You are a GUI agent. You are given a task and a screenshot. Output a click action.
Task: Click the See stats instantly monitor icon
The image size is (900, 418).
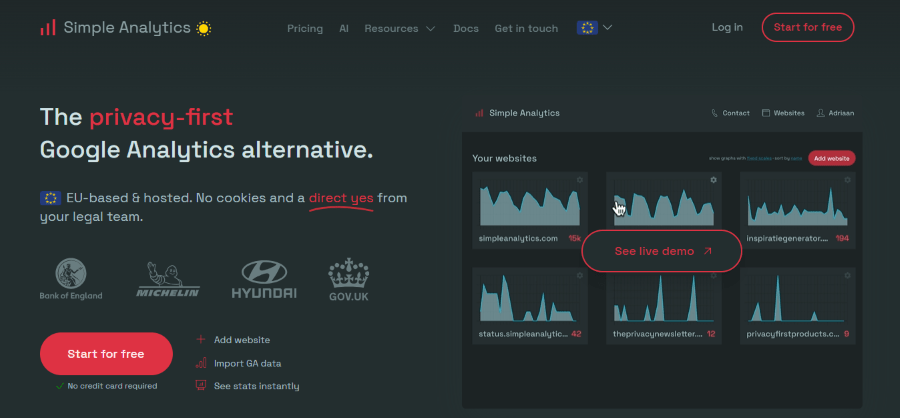[x=201, y=386]
